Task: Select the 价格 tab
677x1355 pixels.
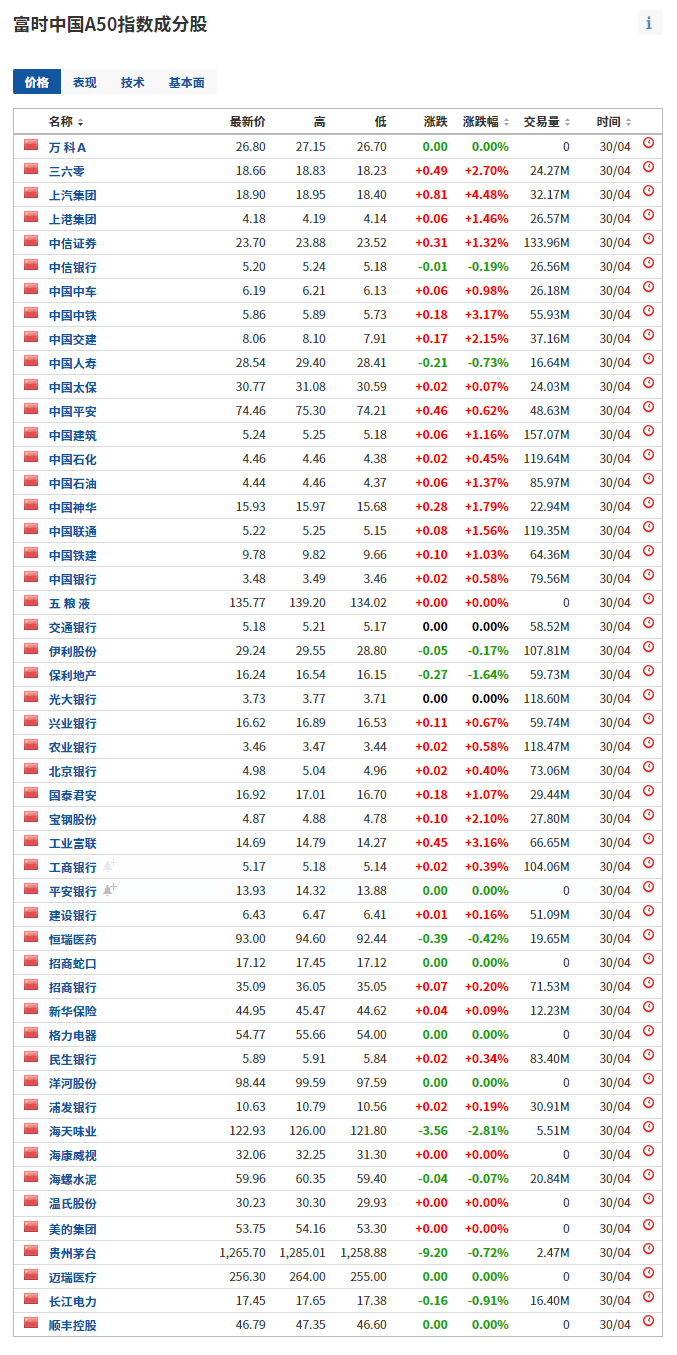Action: coord(37,82)
